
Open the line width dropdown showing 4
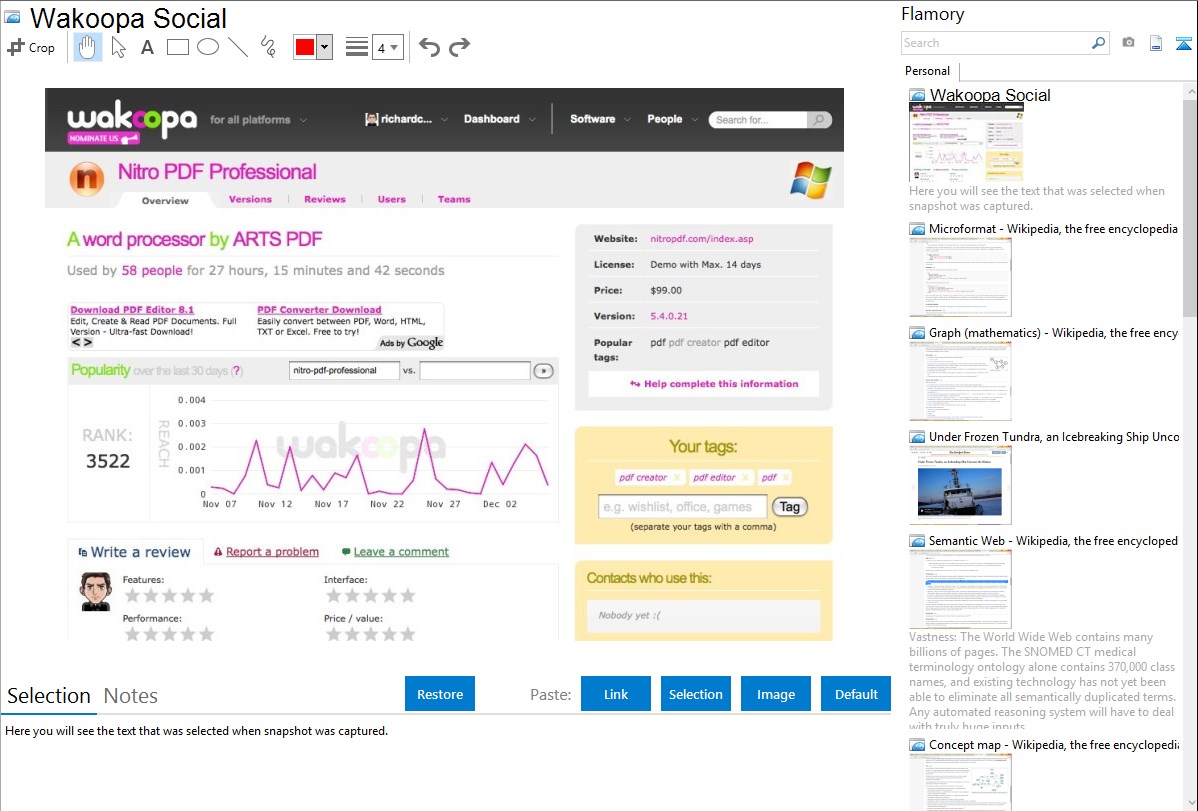(x=387, y=47)
